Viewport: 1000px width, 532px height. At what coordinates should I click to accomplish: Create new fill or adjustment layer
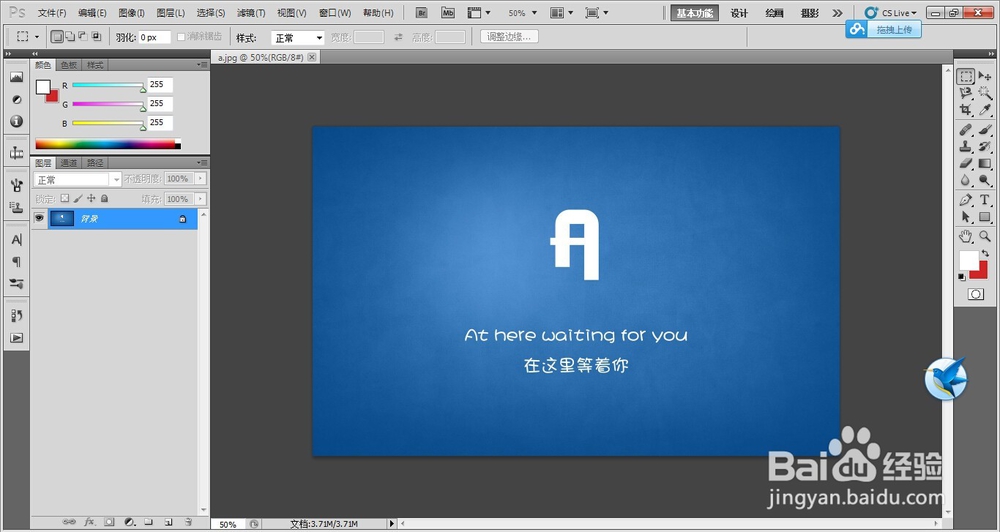coord(129,522)
